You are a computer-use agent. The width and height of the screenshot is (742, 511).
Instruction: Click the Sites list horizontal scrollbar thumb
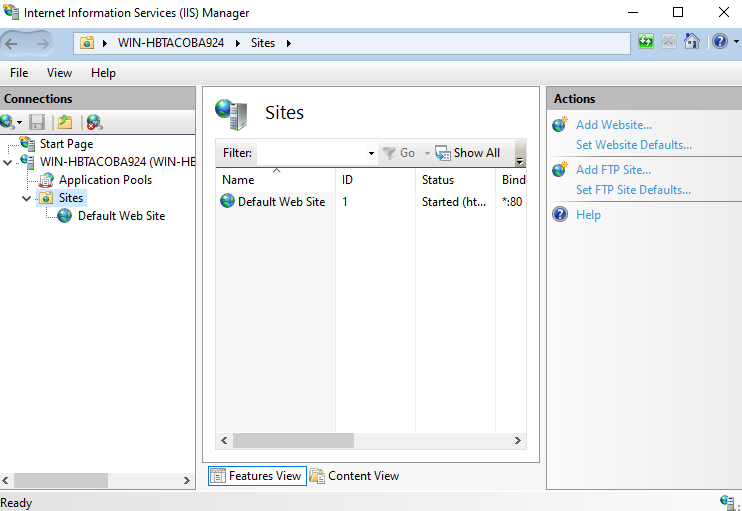click(293, 441)
